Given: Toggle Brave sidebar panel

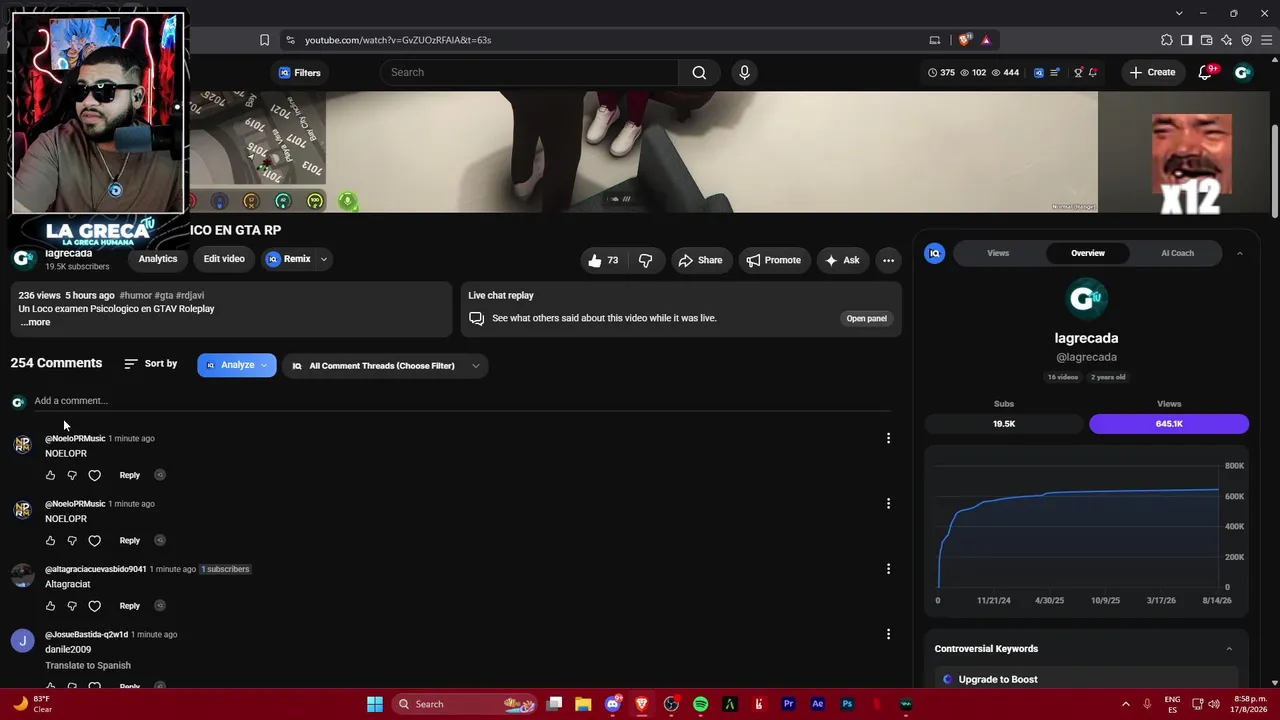Looking at the screenshot, I should tap(1187, 40).
